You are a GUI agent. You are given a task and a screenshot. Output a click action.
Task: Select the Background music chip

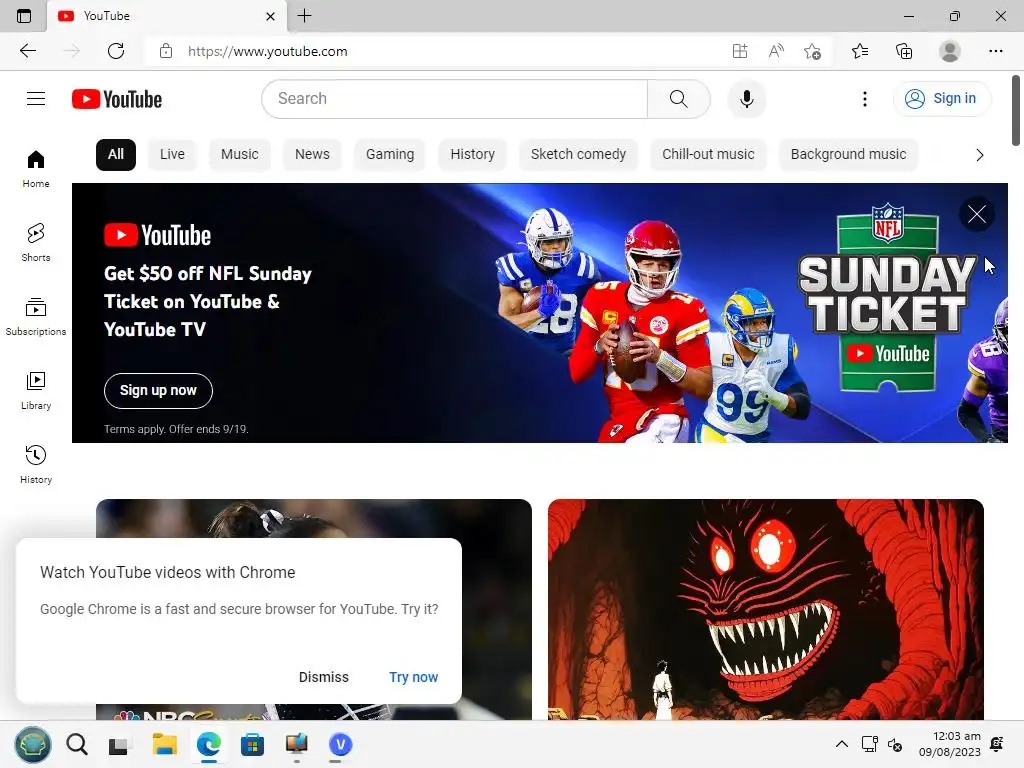848,155
